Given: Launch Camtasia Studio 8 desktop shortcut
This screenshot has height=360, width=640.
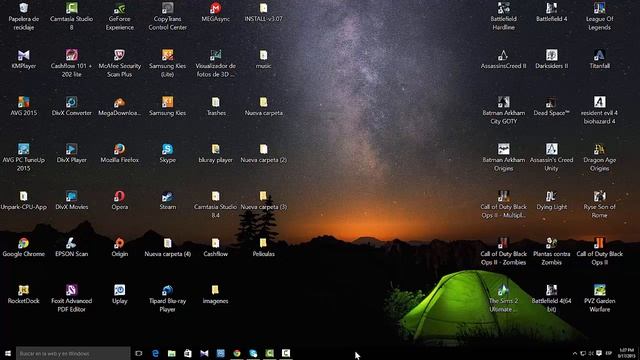Looking at the screenshot, I should (71, 16).
